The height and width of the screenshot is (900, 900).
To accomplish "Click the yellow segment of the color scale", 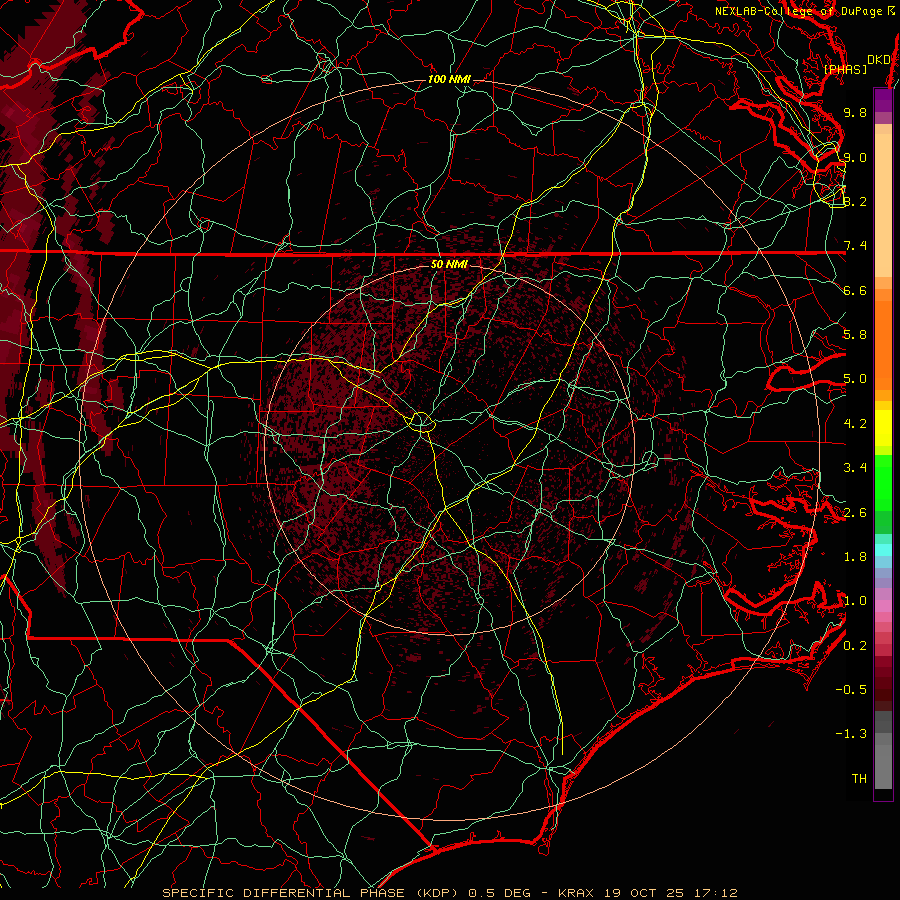I will coord(883,428).
